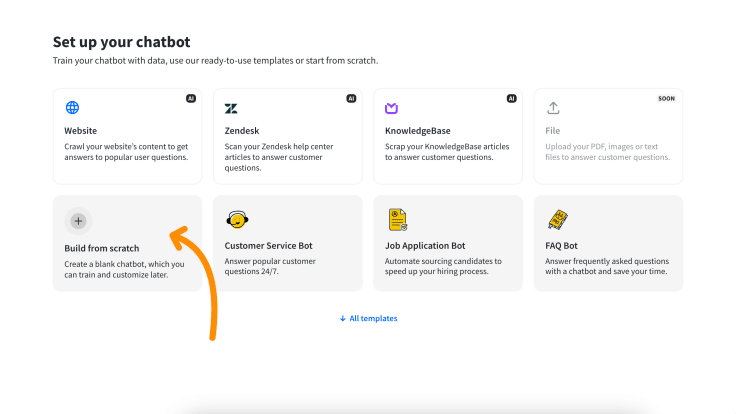Viewport: 736px width, 414px height.
Task: Click the File upload icon
Action: 553,108
